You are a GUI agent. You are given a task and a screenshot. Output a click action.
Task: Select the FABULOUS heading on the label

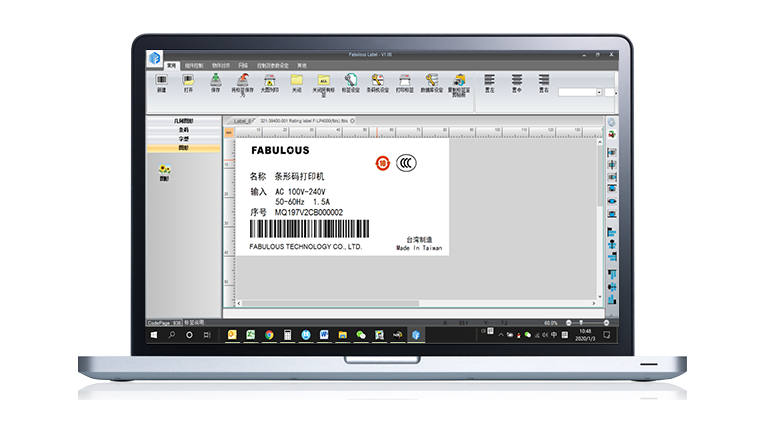[280, 150]
